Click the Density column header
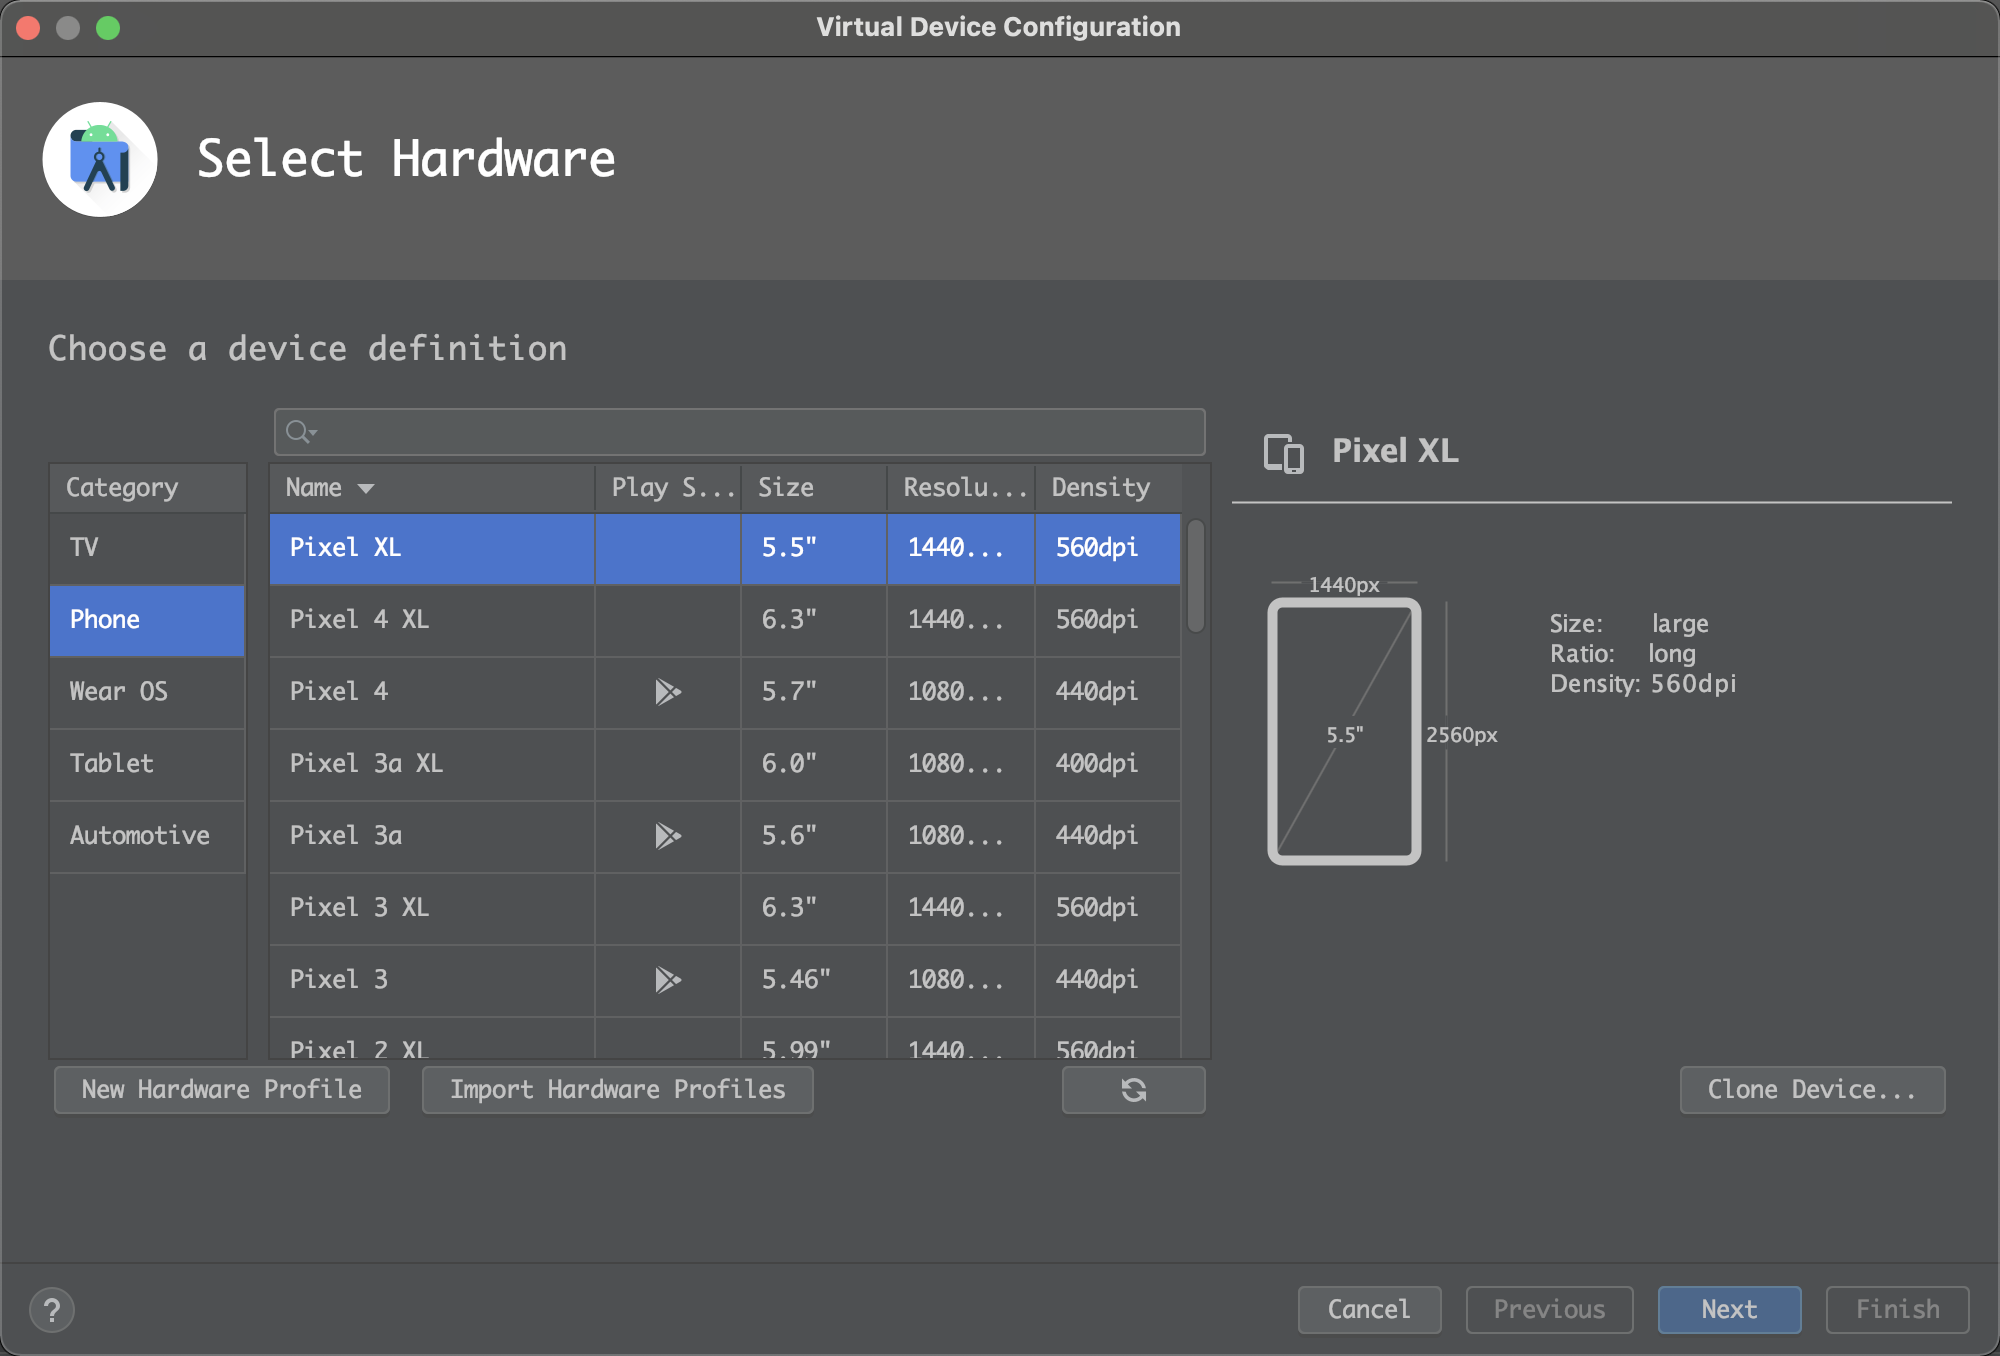This screenshot has height=1356, width=2000. click(1108, 488)
